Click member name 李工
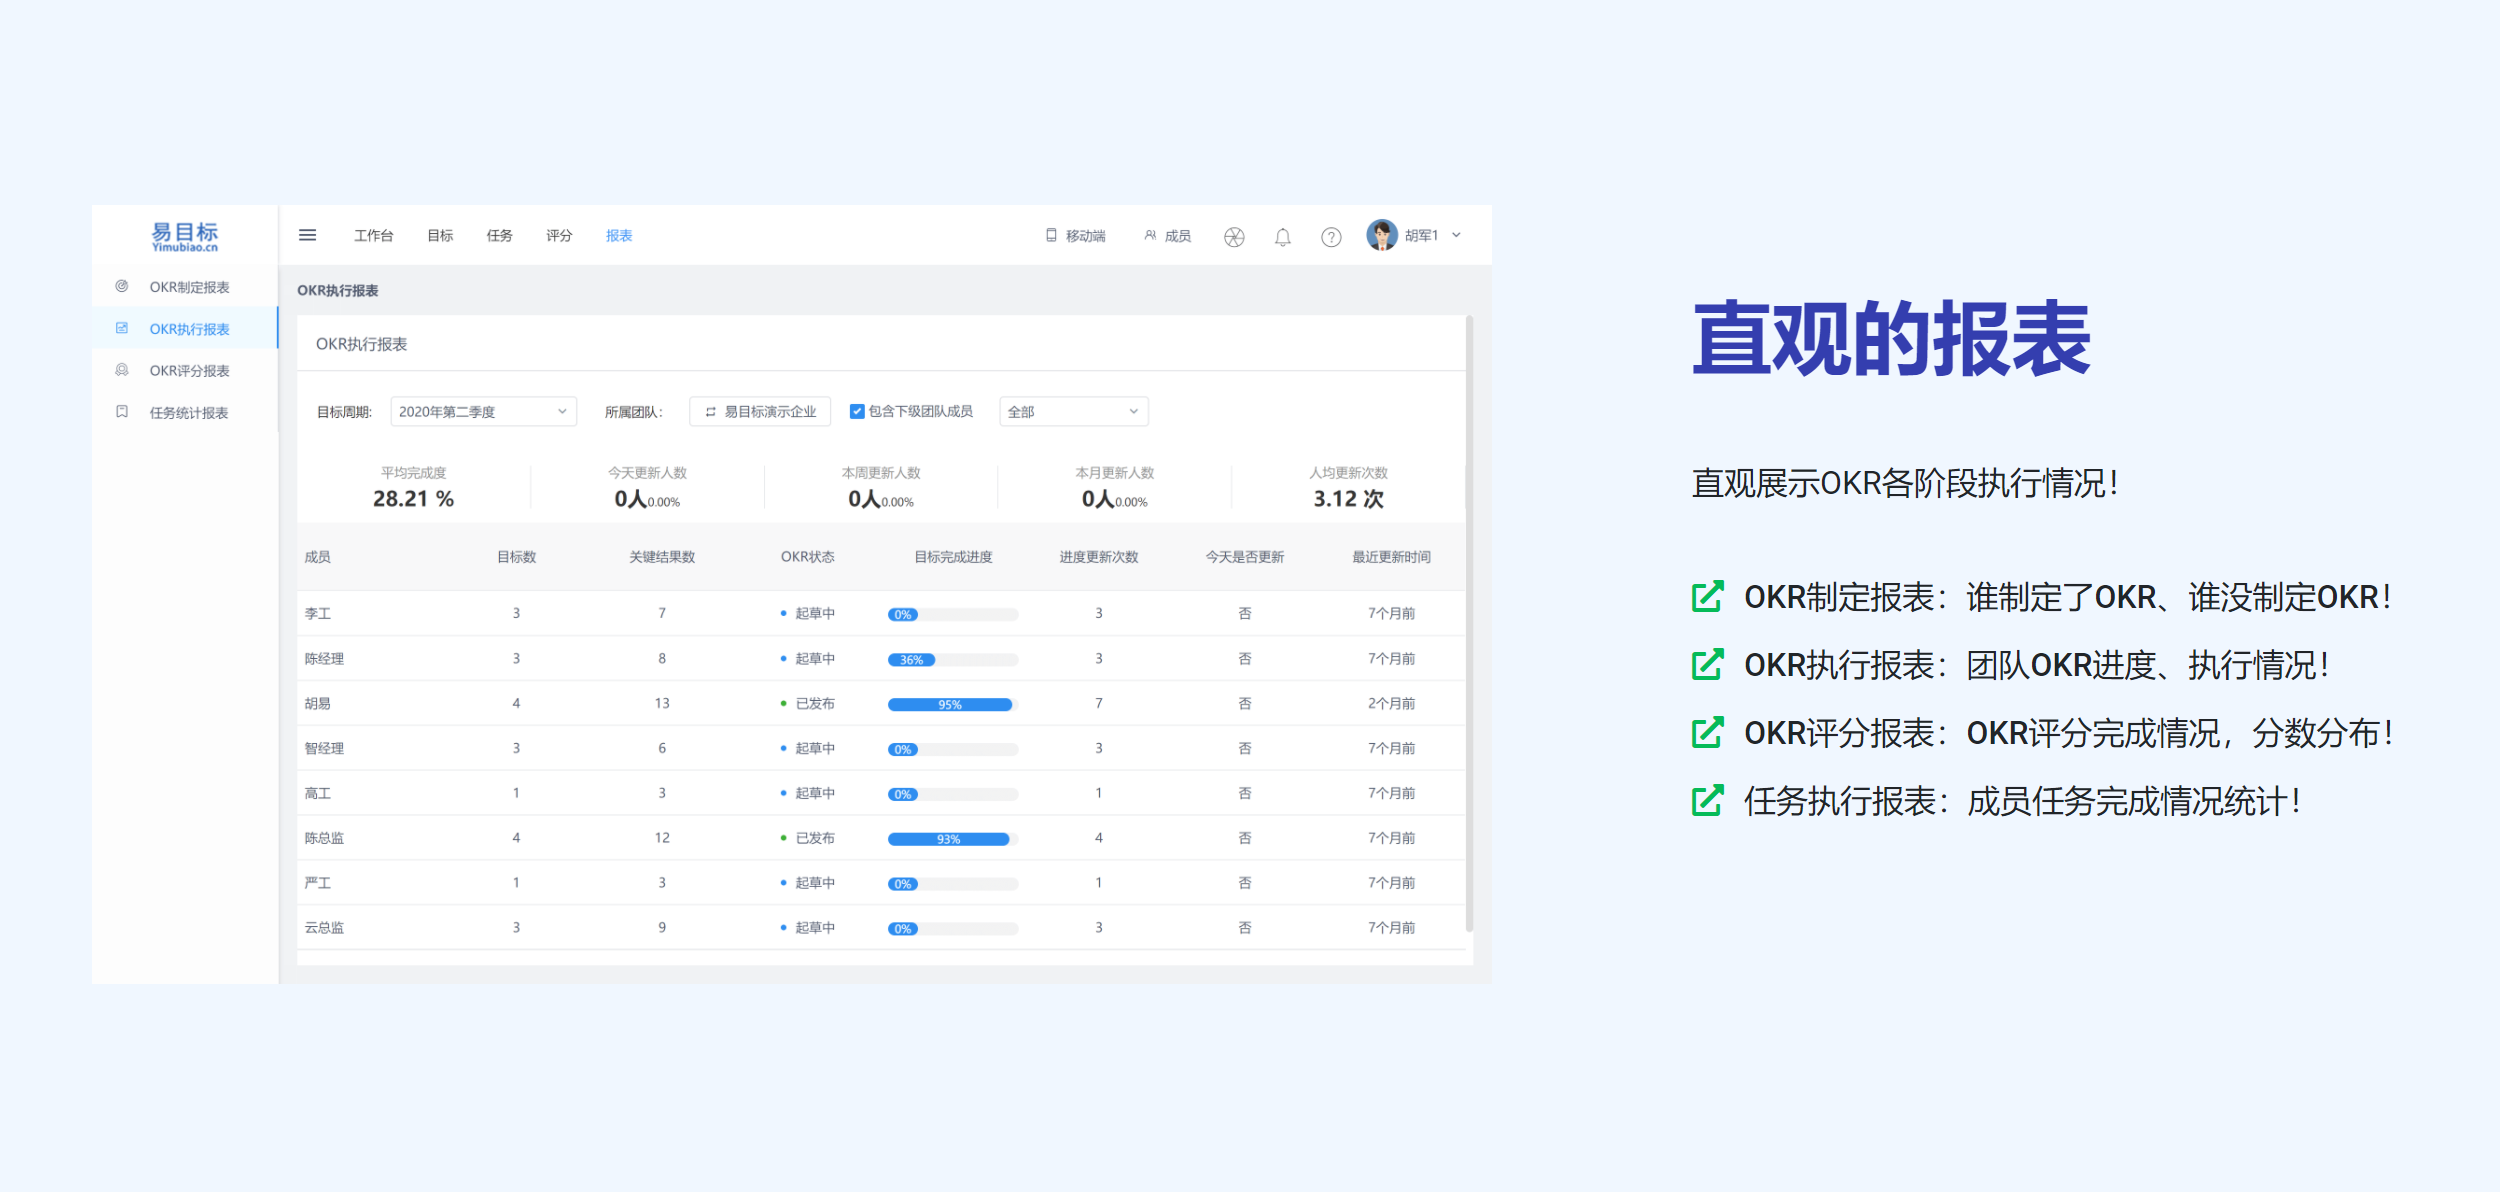The width and height of the screenshot is (2500, 1192). click(318, 614)
